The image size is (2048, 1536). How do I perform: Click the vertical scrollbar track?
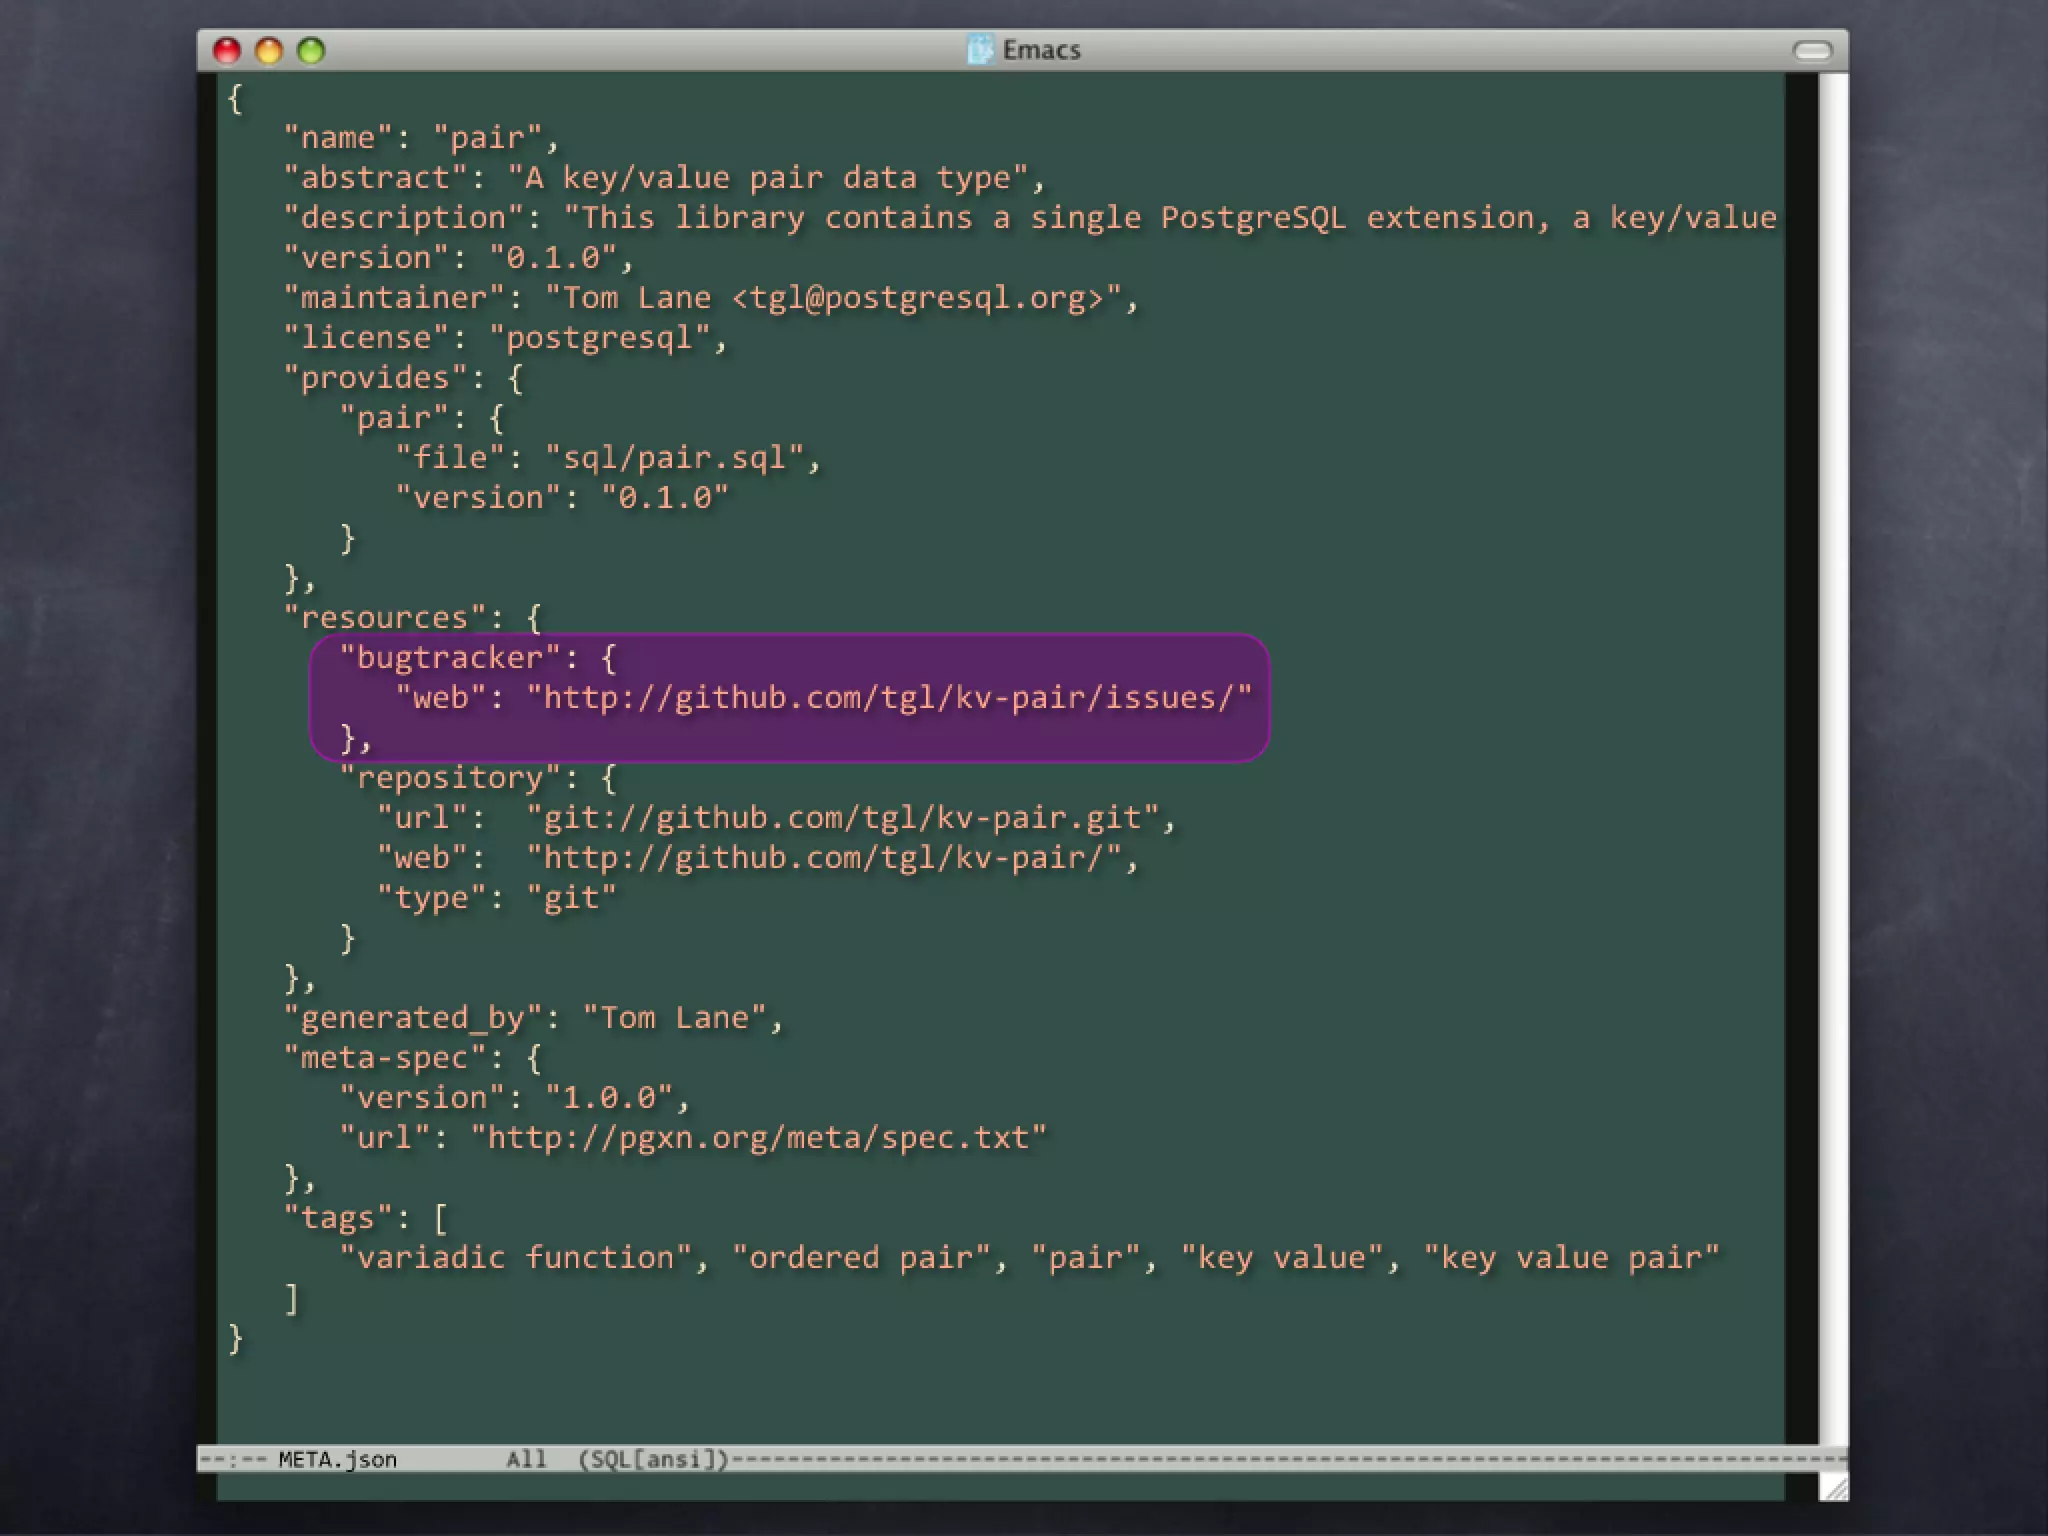pos(1833,758)
